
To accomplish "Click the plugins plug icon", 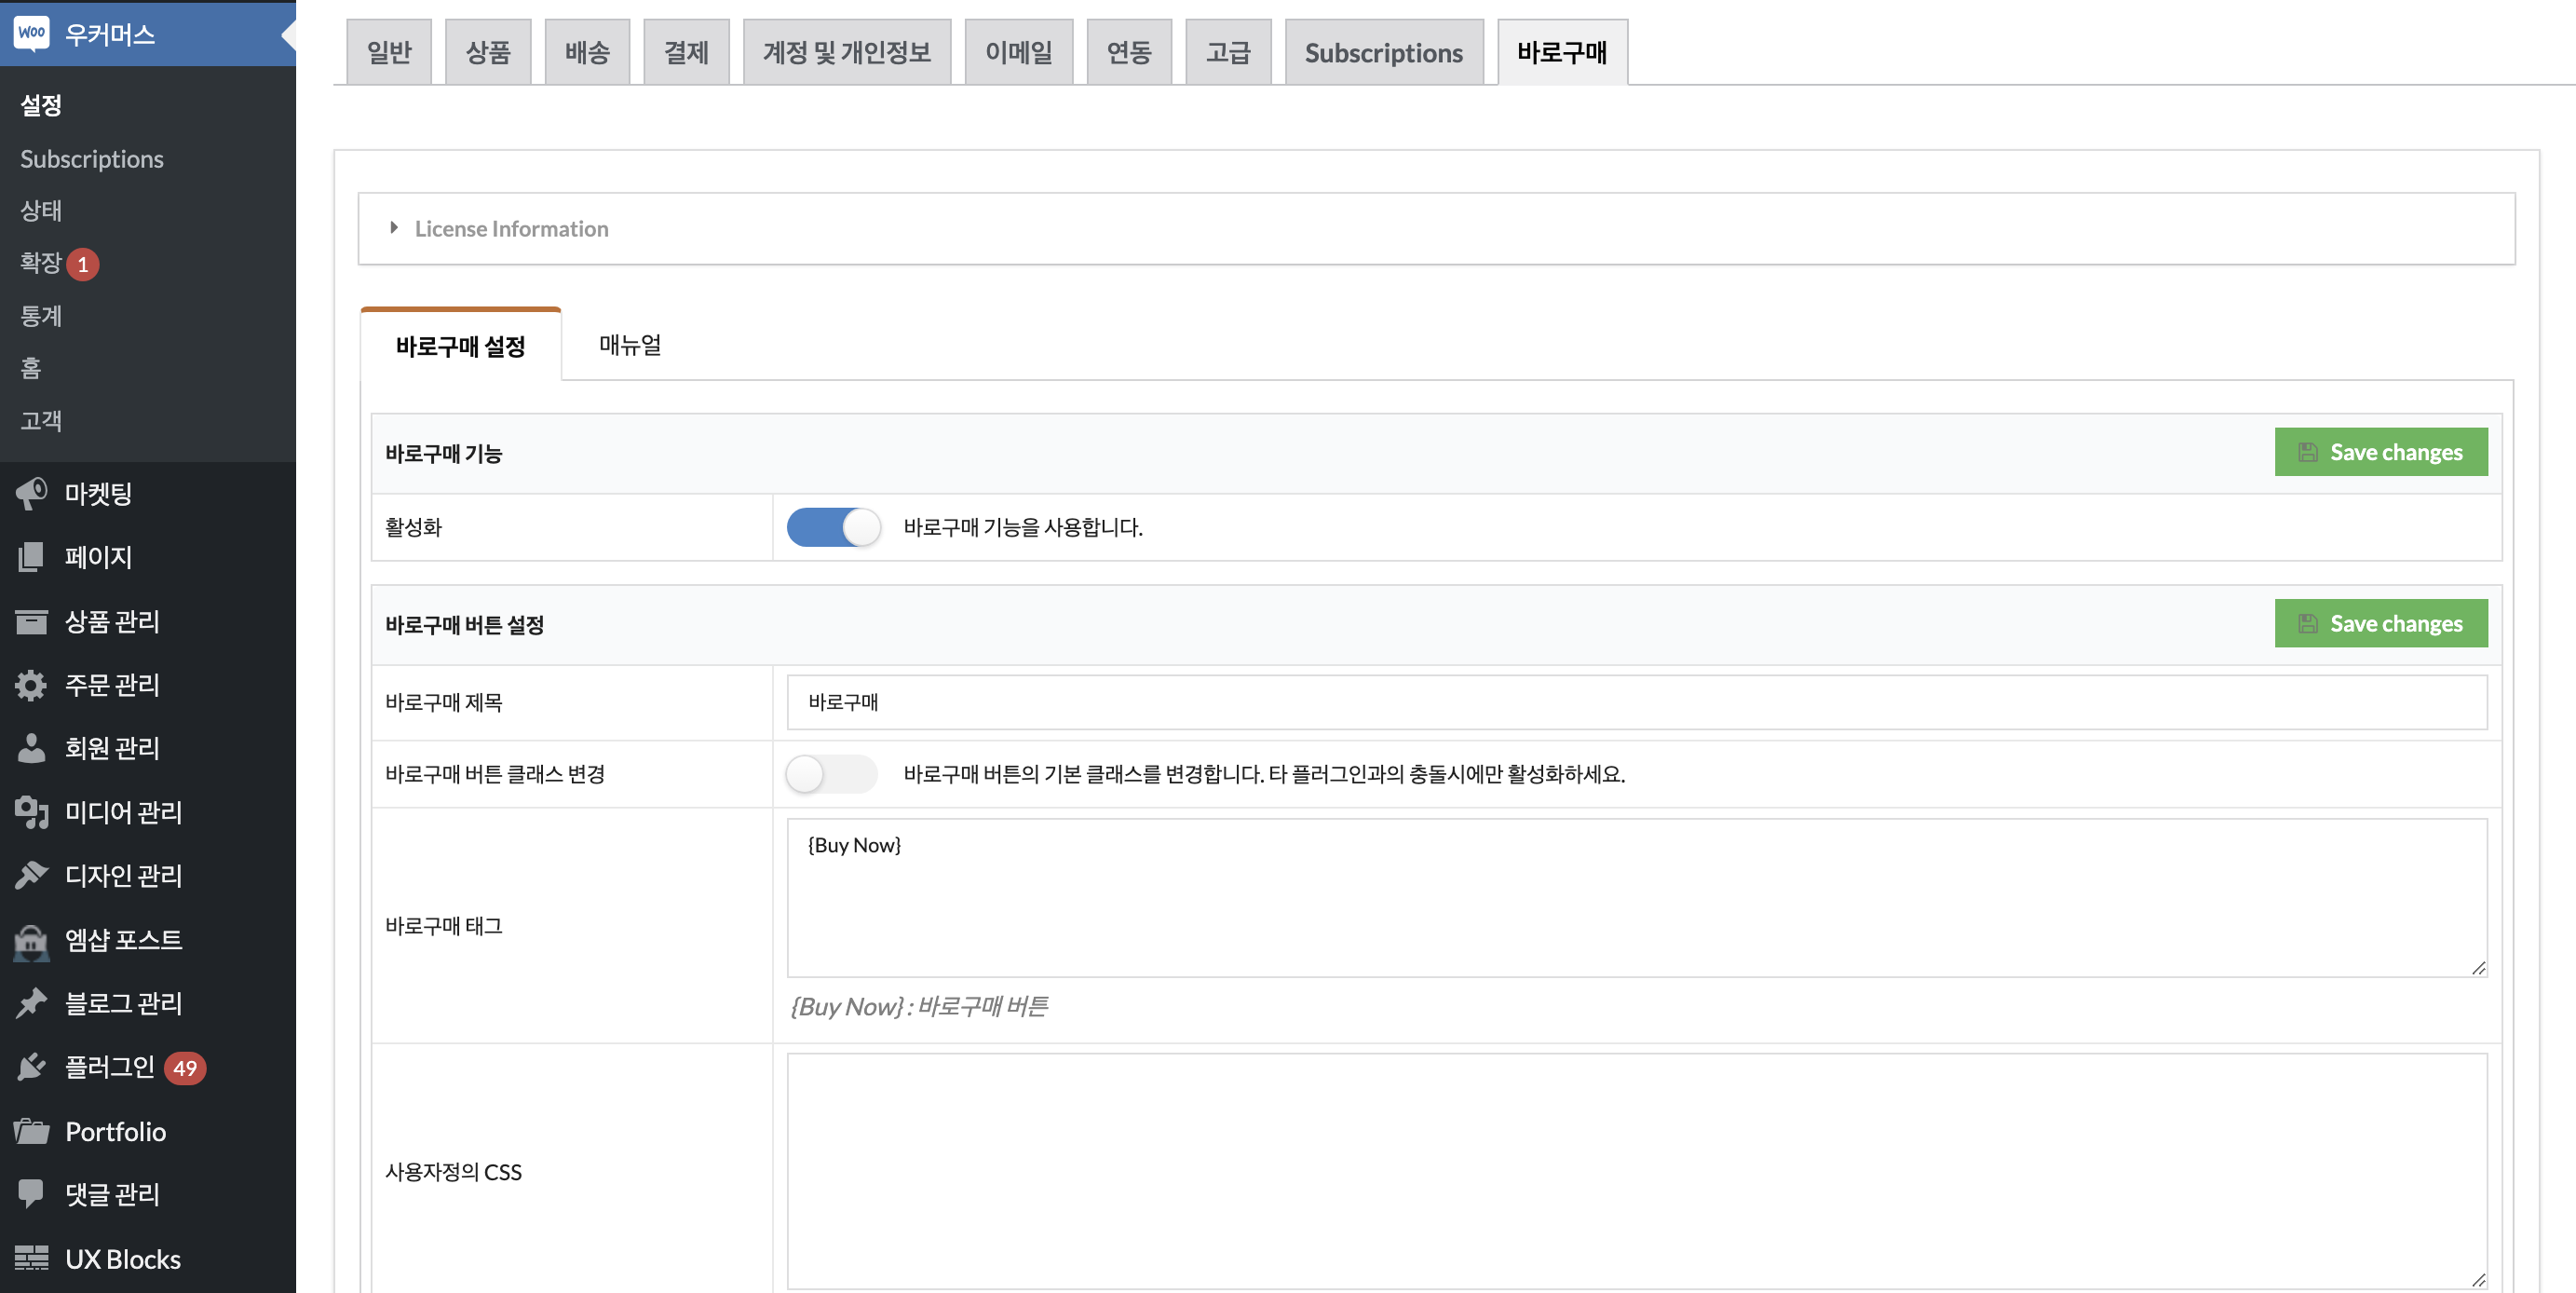I will 31,1067.
